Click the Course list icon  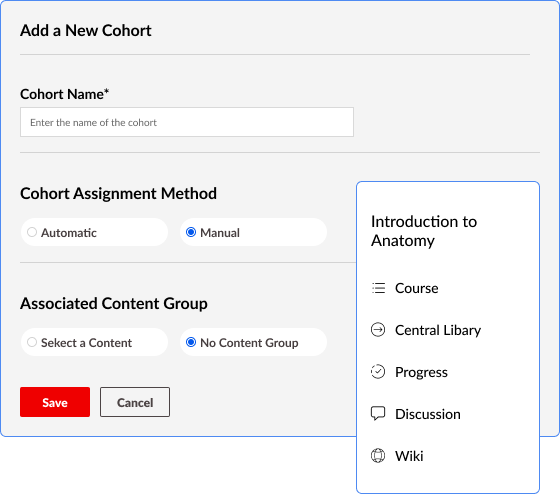click(x=378, y=288)
